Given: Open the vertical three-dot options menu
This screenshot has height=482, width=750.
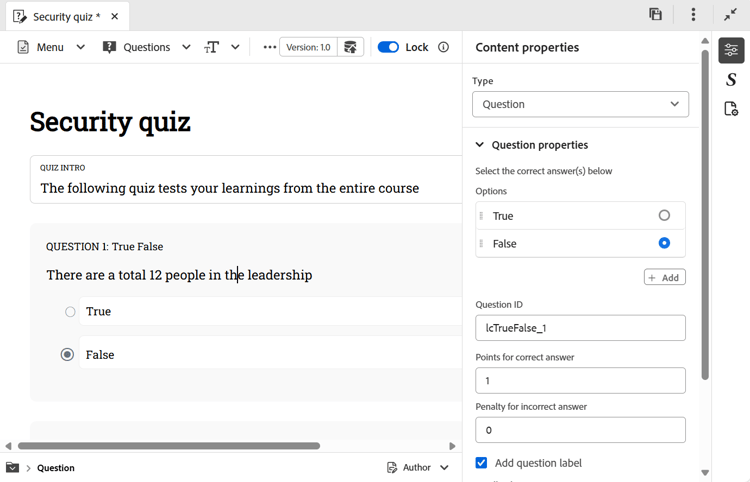Looking at the screenshot, I should [x=693, y=14].
